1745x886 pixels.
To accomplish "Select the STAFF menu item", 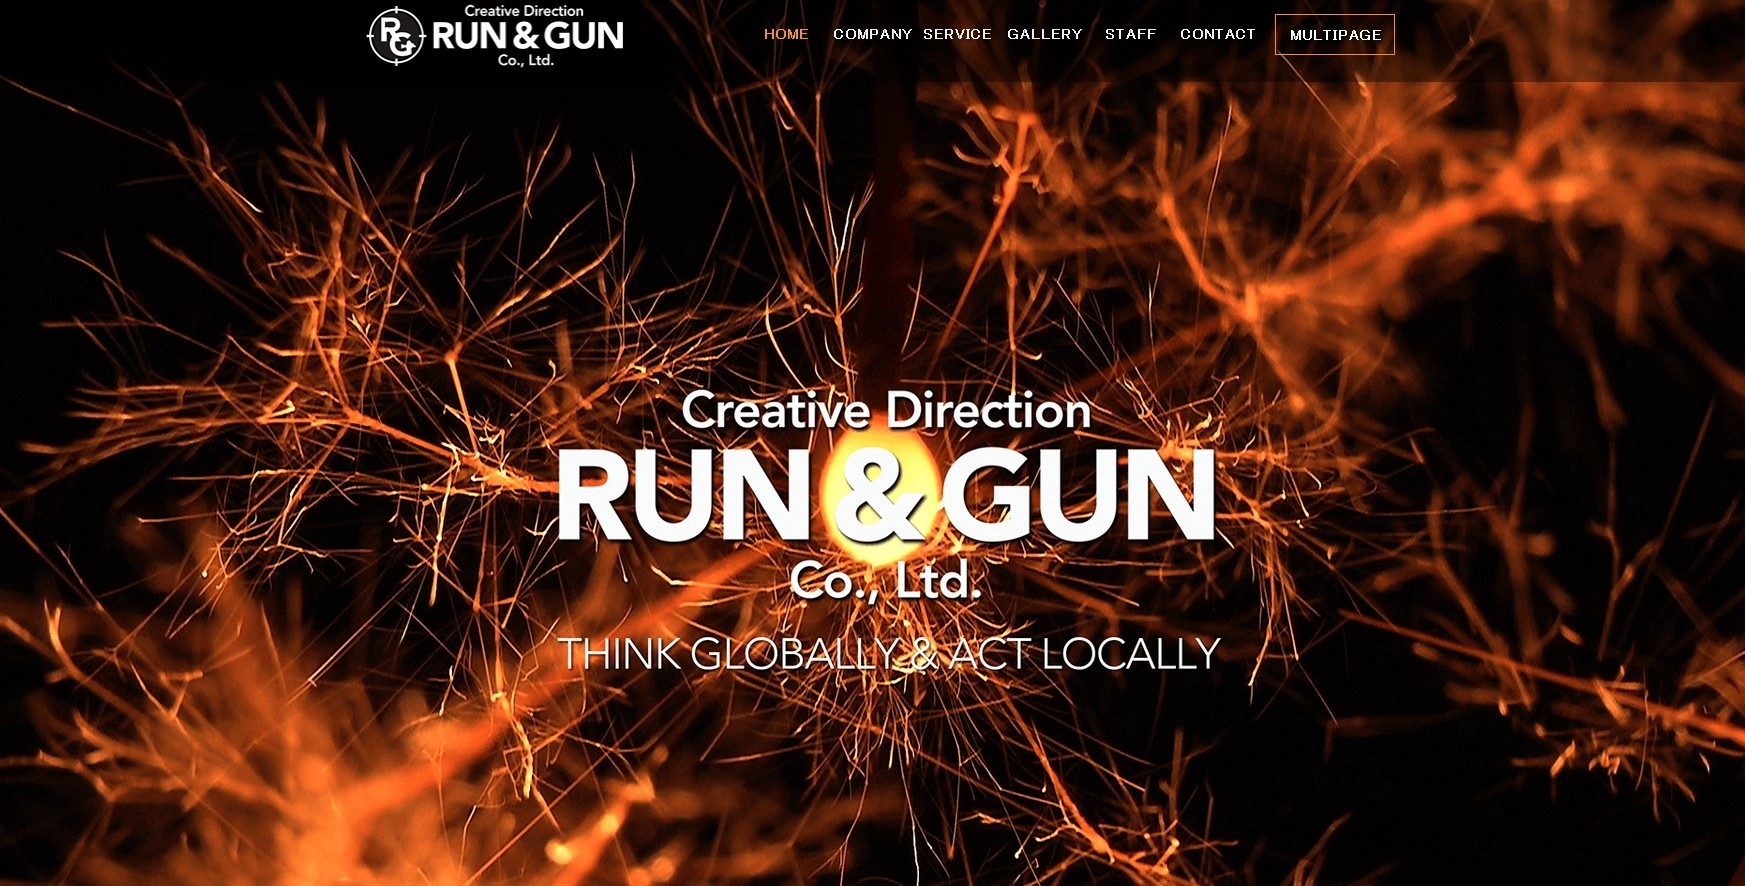I will pos(1131,34).
